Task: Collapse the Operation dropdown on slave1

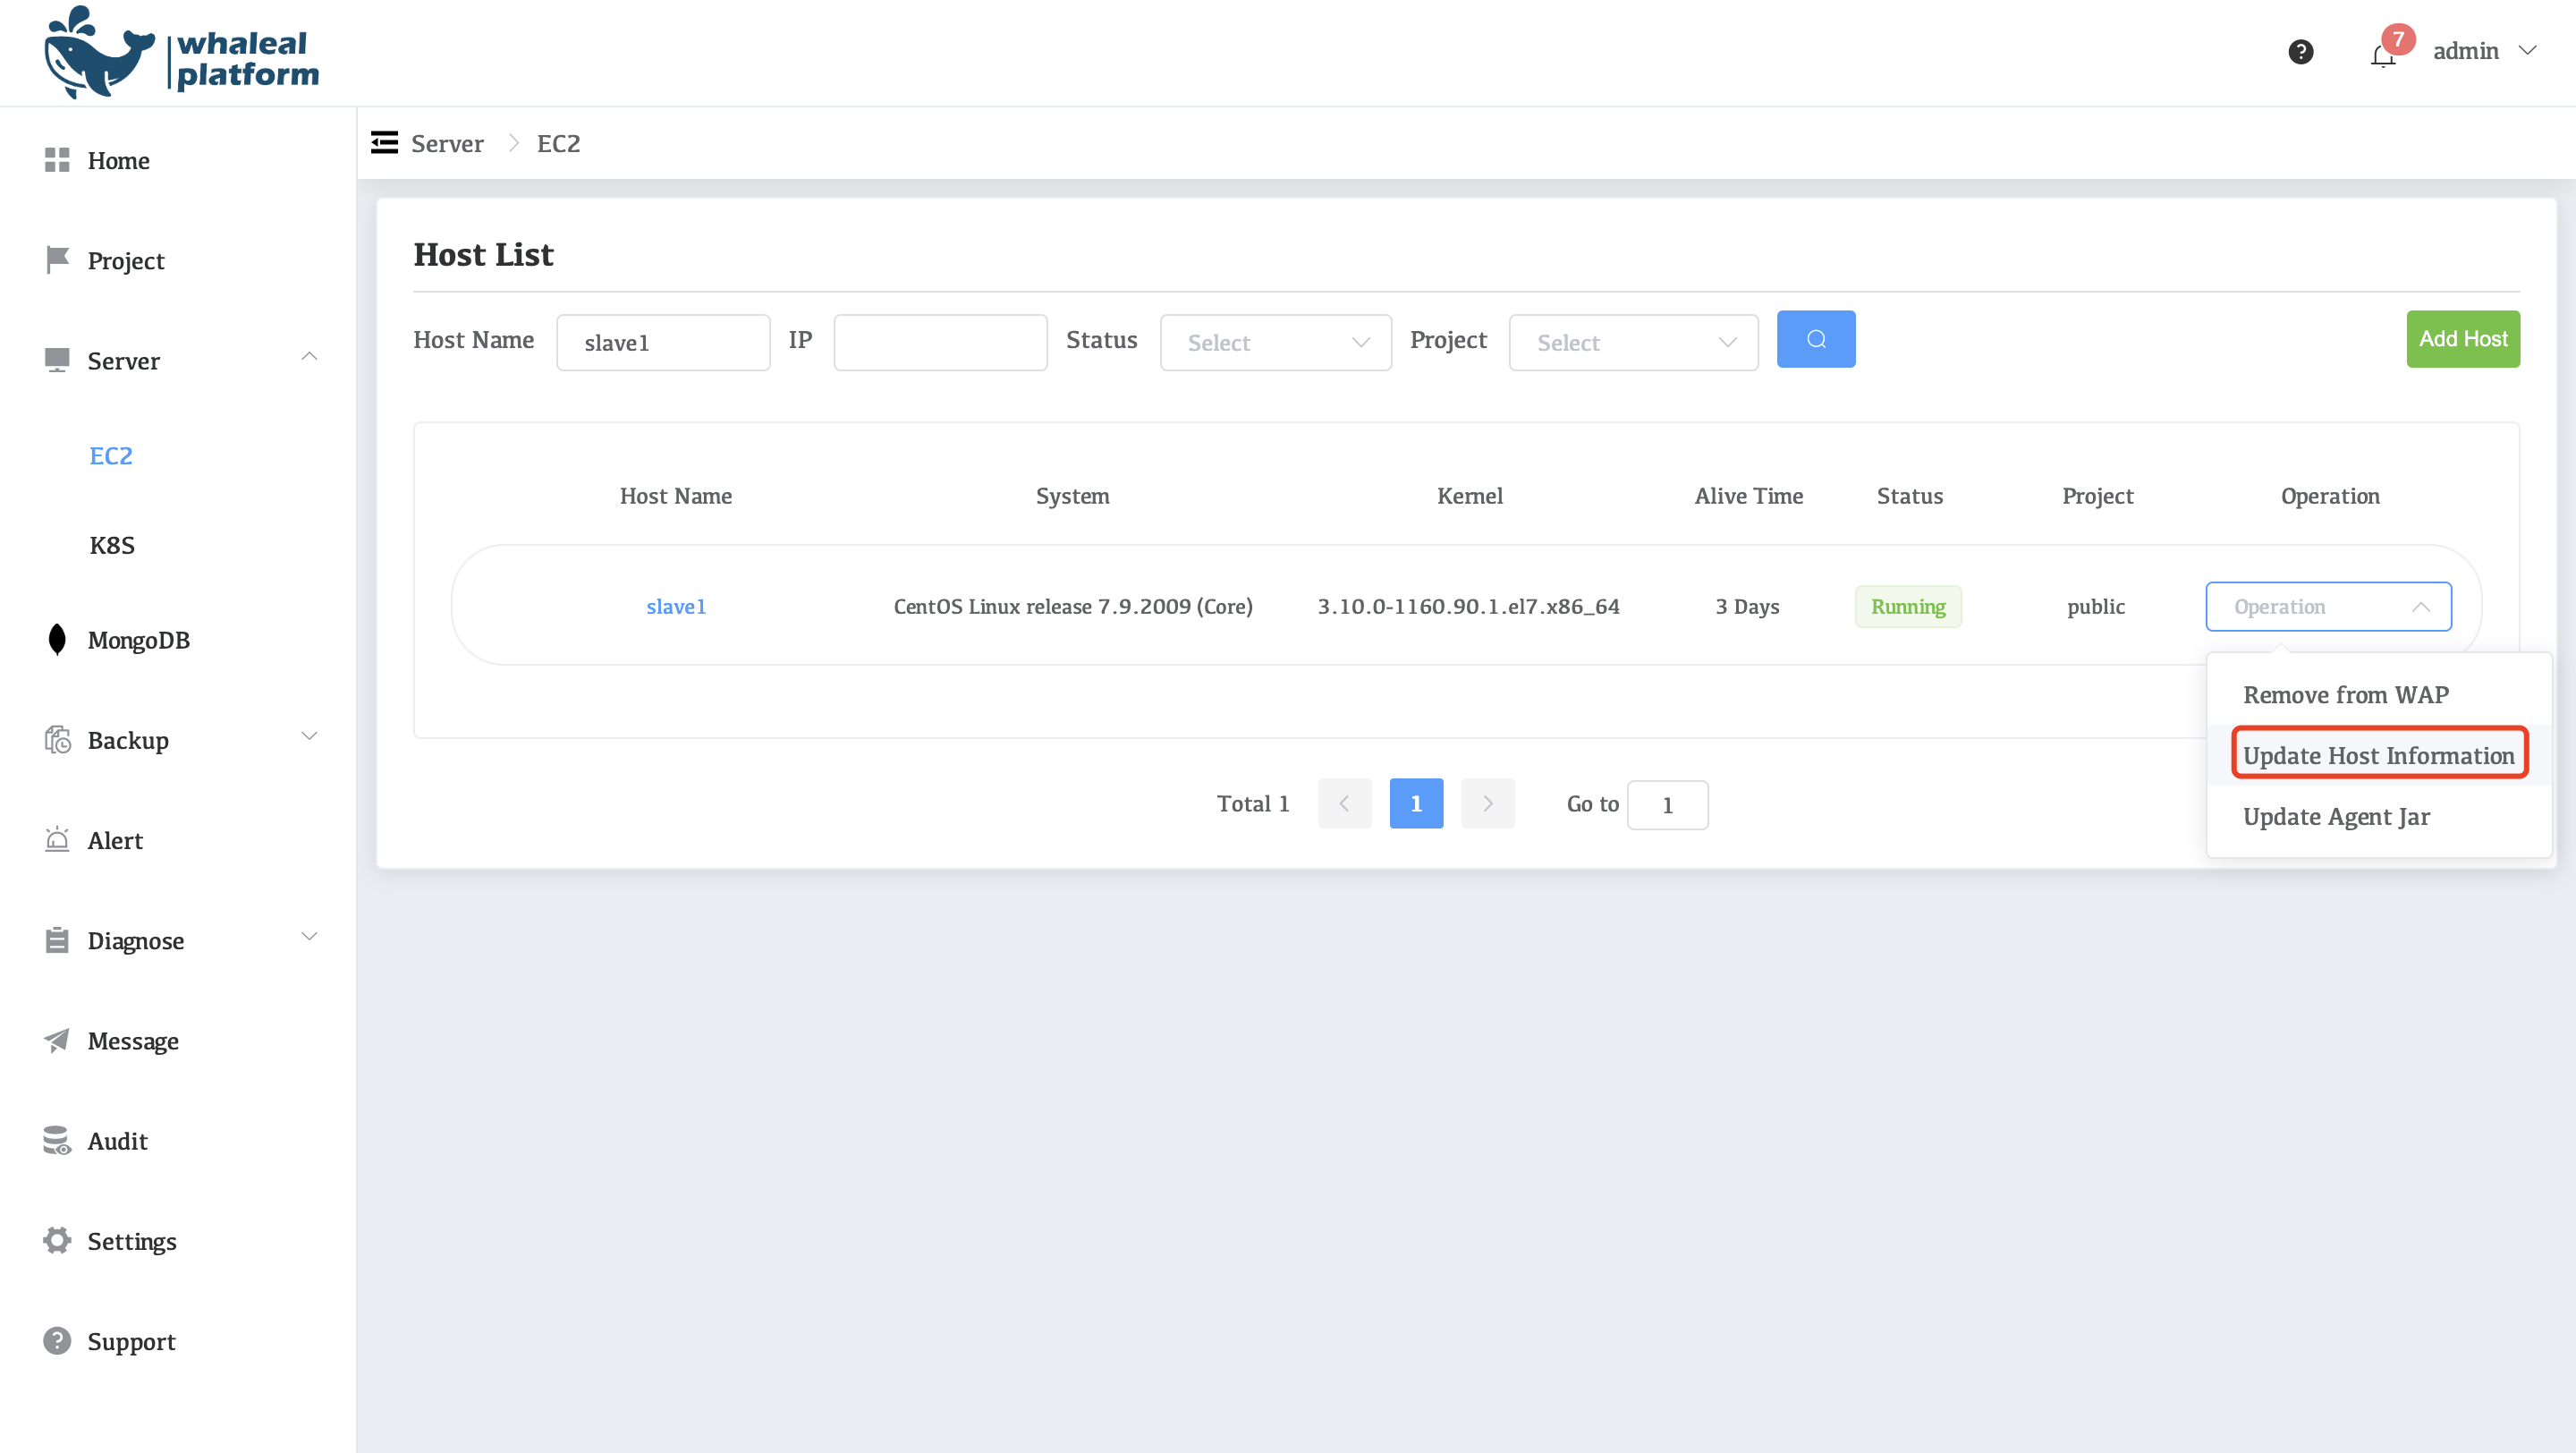Action: pos(2327,607)
